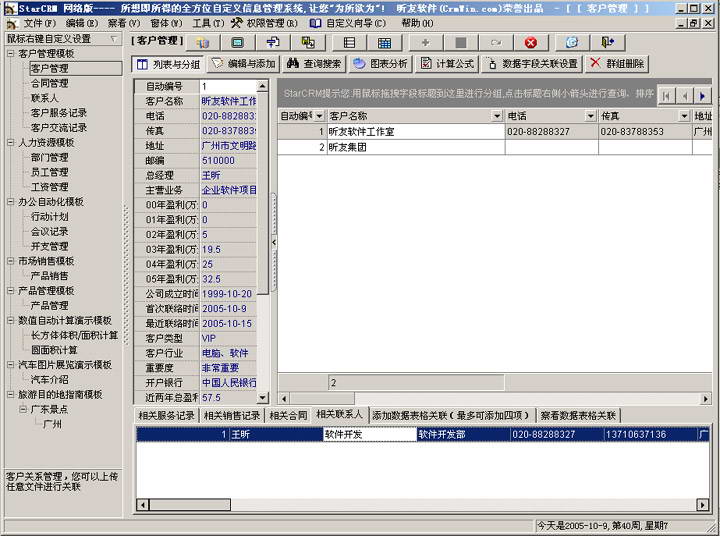Collapse the 人力资源模板 tree node
Screen dimensions: 720x536
point(11,142)
